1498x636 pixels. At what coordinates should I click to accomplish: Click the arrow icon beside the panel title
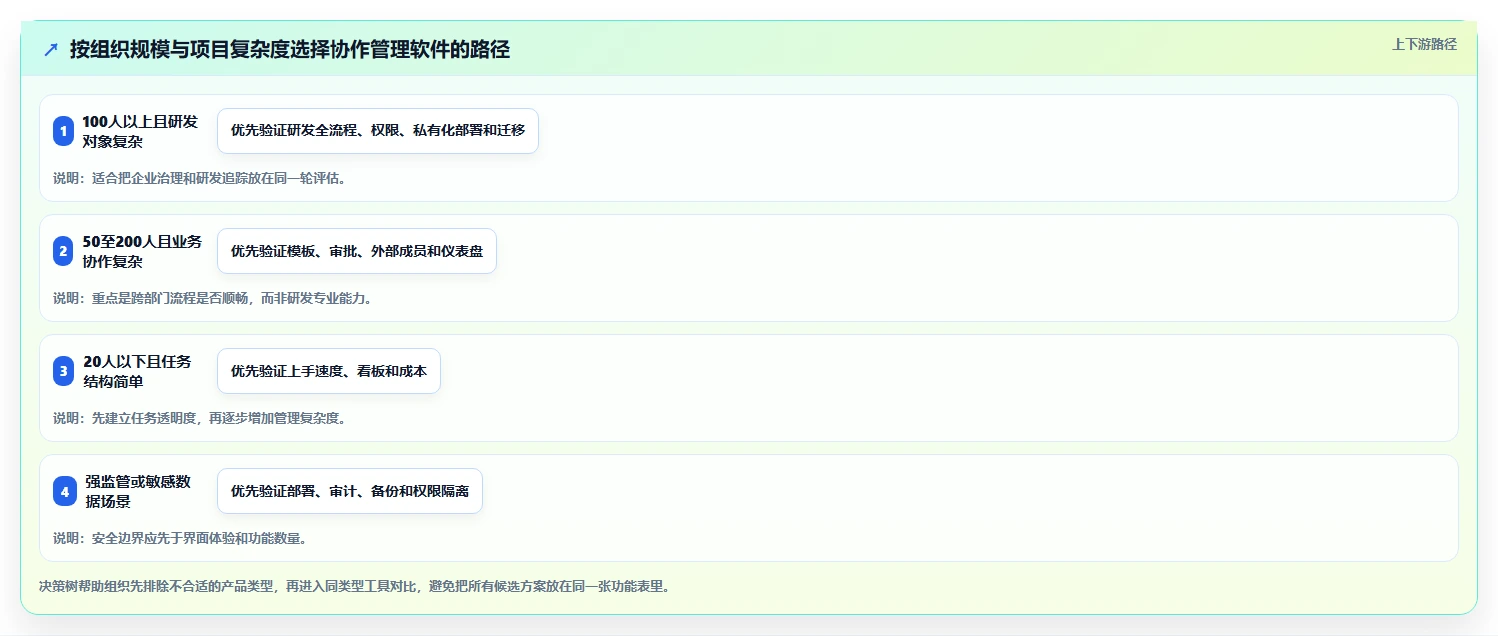coord(51,49)
